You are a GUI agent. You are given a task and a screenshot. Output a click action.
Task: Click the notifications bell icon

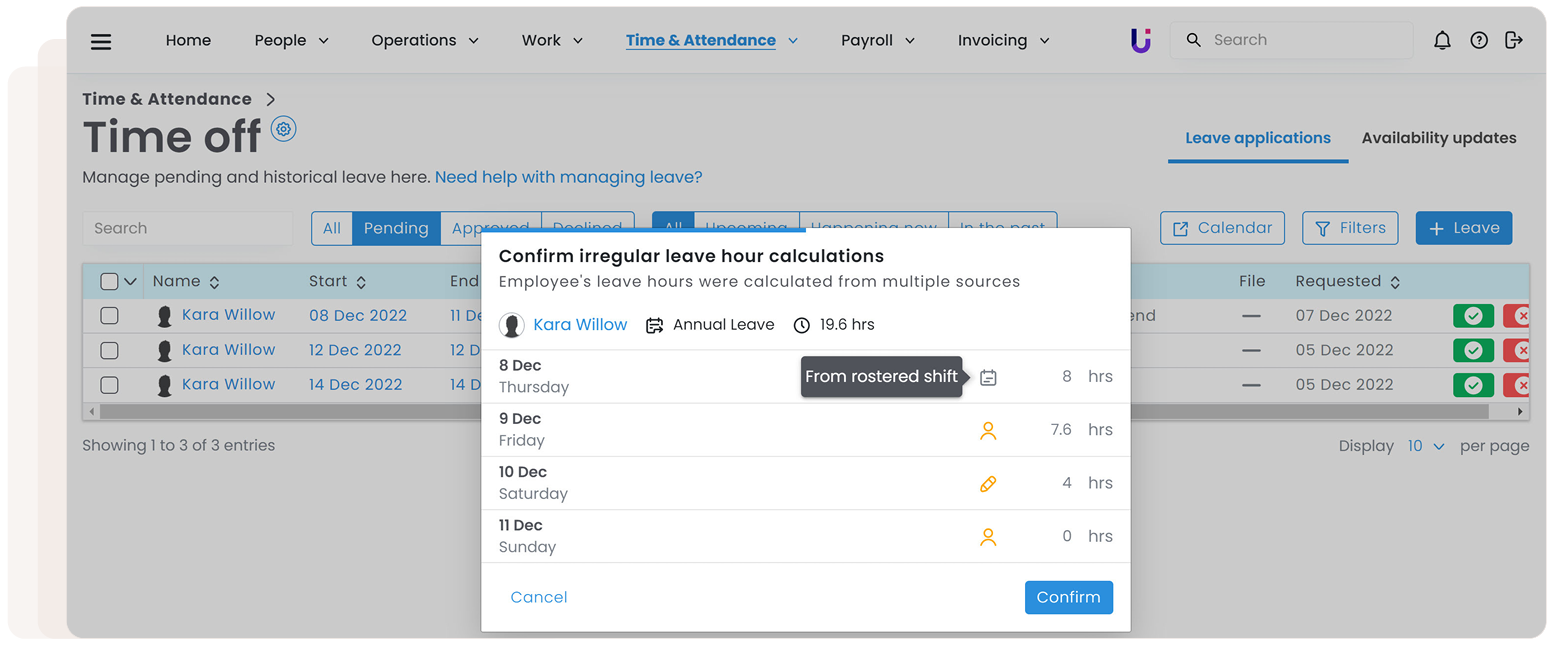point(1442,40)
